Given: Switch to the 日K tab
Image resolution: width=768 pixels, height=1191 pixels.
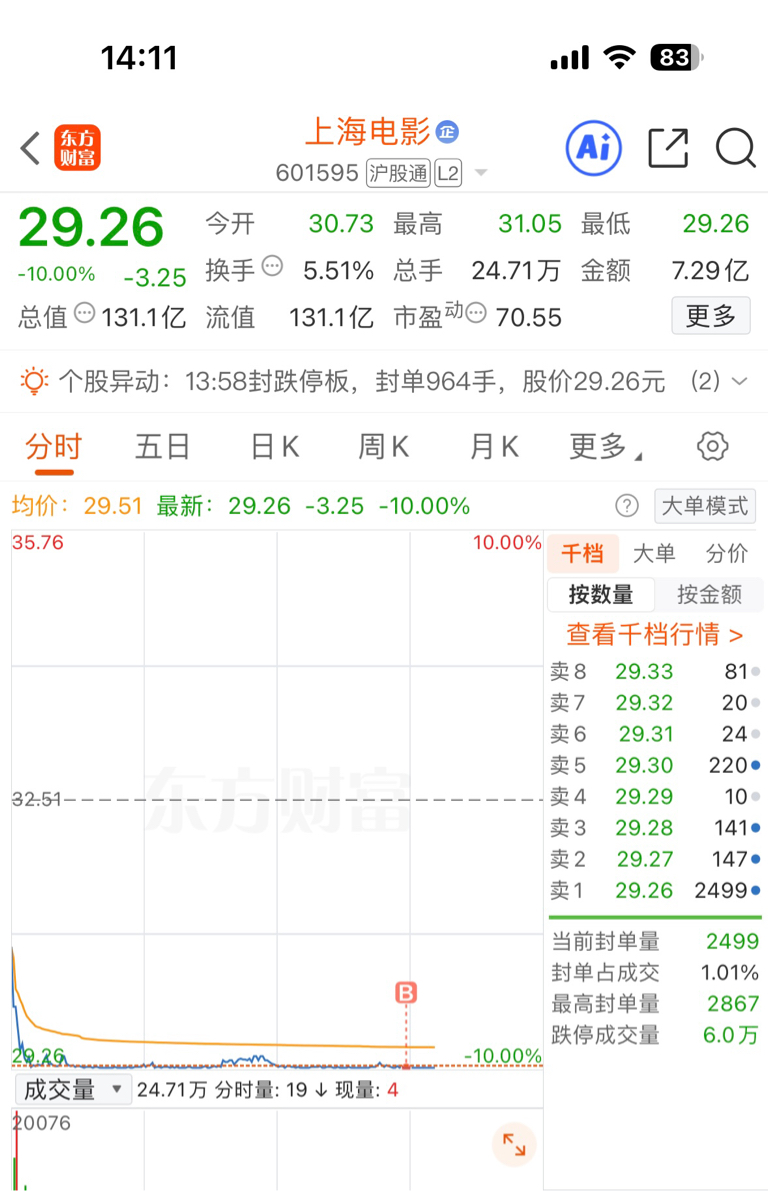Looking at the screenshot, I should pos(275,447).
